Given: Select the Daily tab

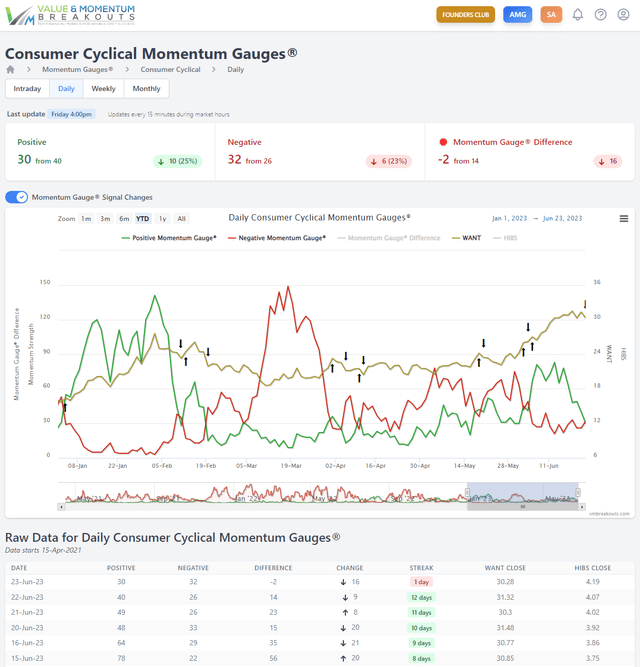Looking at the screenshot, I should coord(66,88).
